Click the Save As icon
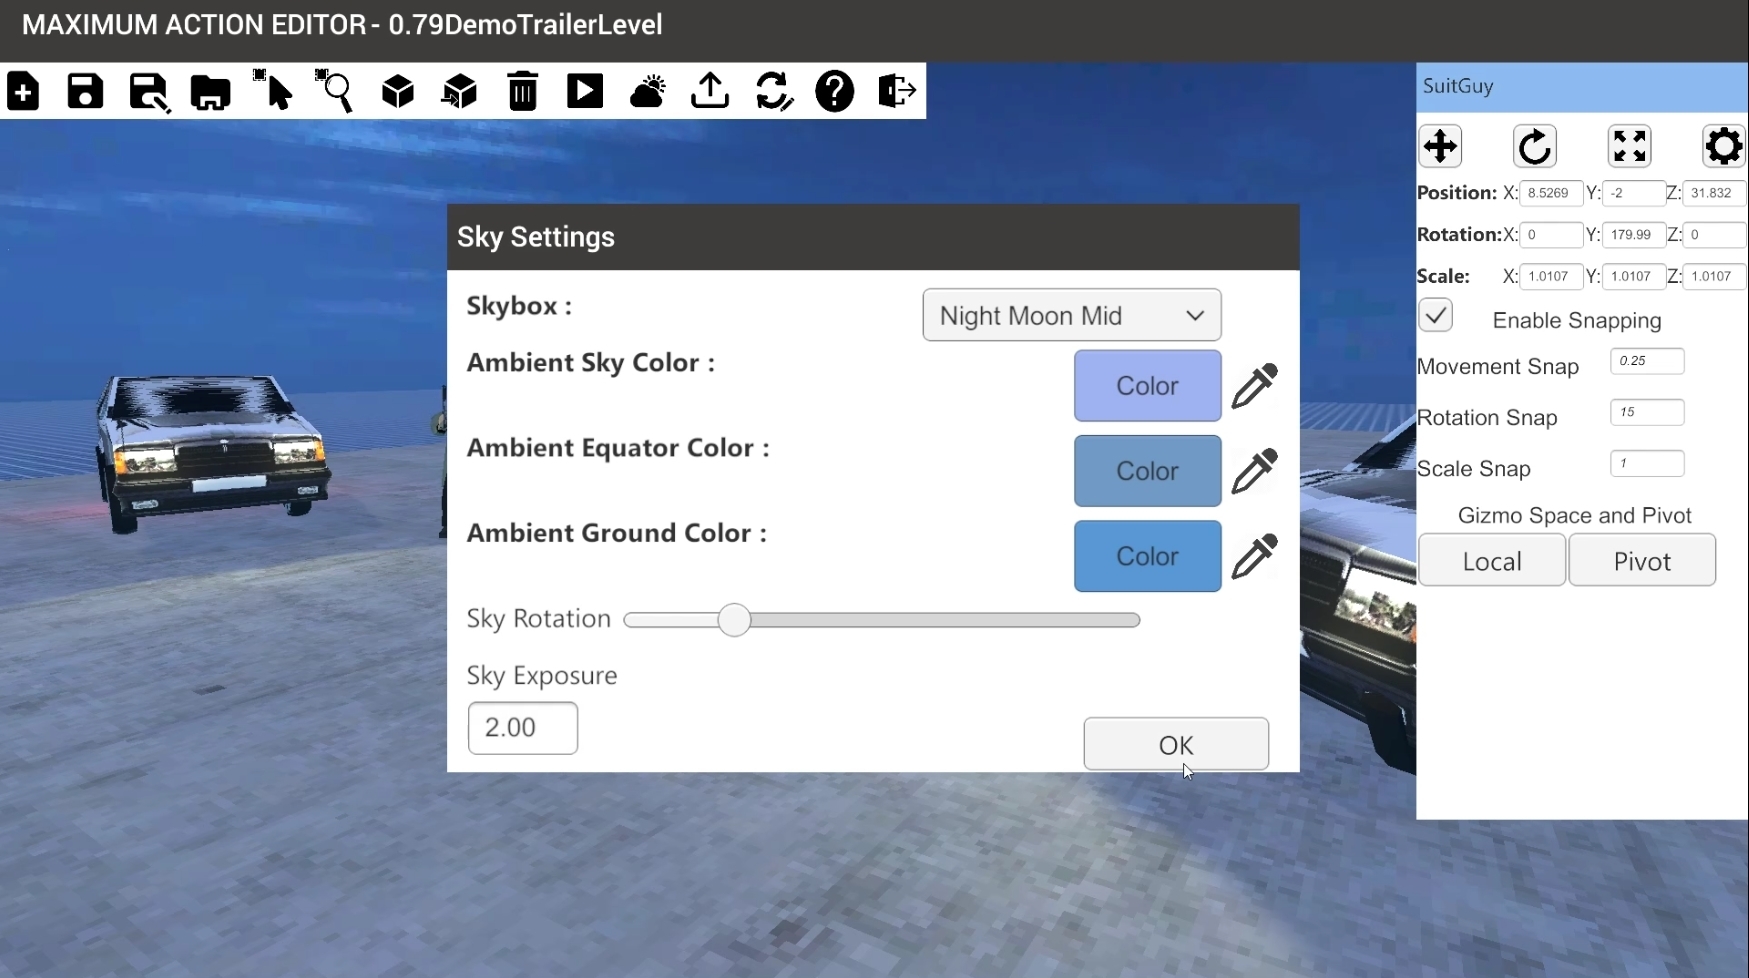The image size is (1749, 978). coord(148,91)
